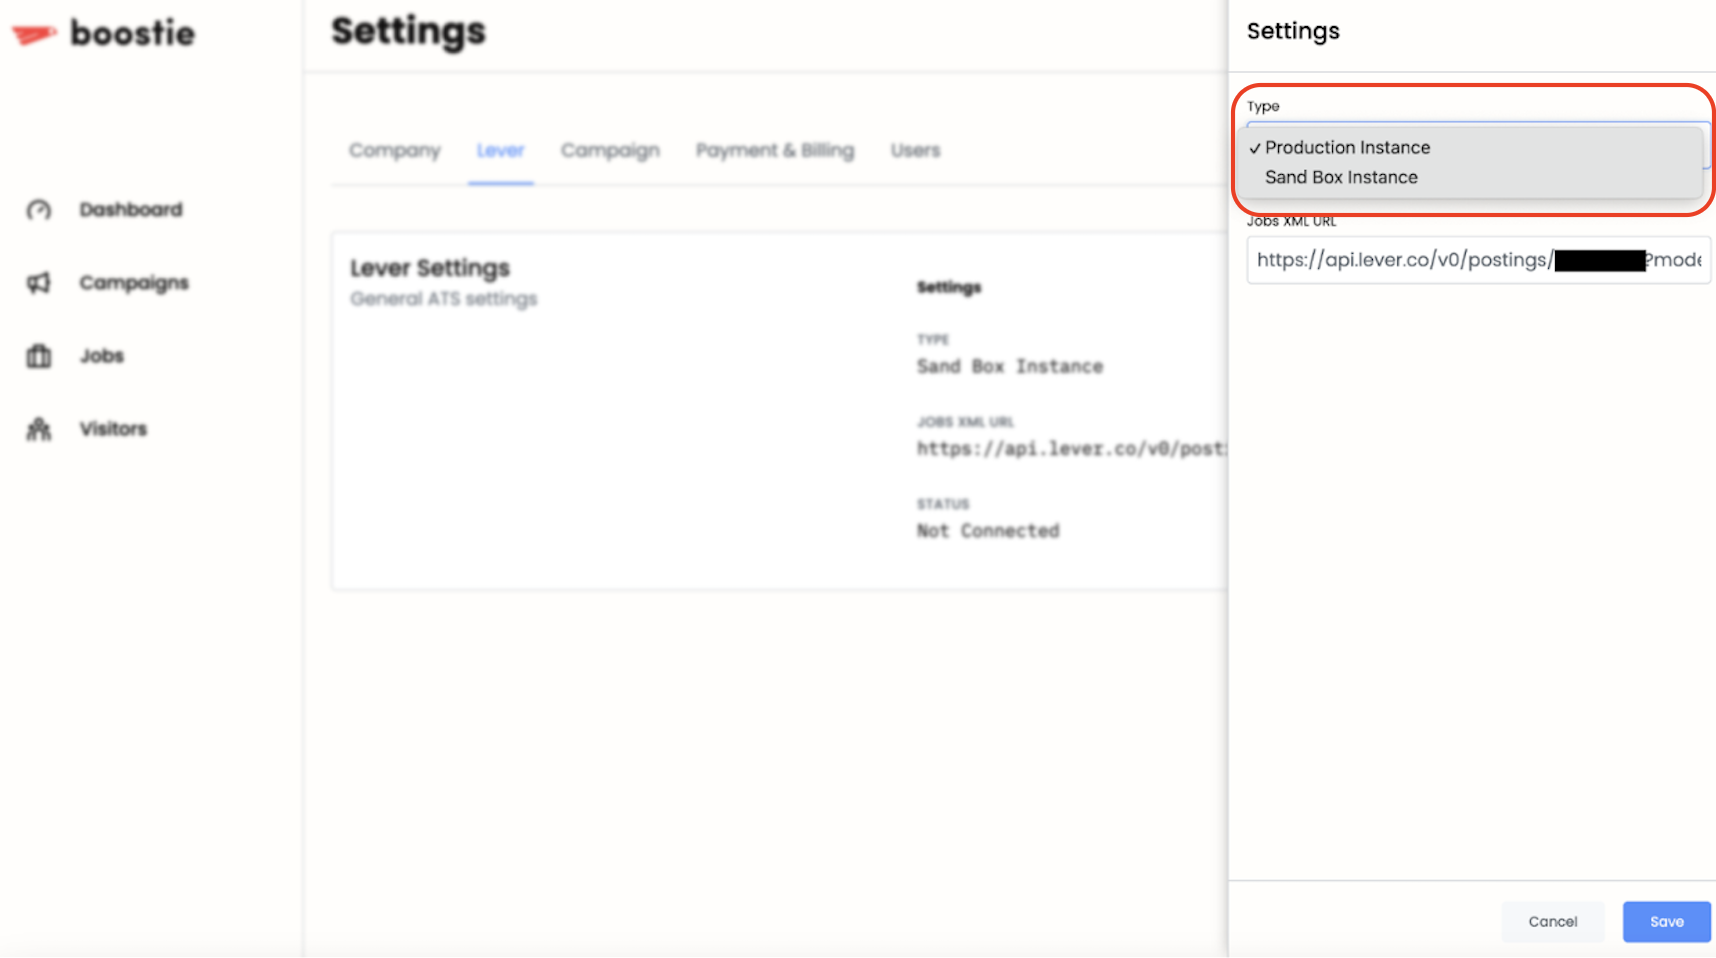View Visitors using the people icon
The height and width of the screenshot is (958, 1716).
coord(37,428)
